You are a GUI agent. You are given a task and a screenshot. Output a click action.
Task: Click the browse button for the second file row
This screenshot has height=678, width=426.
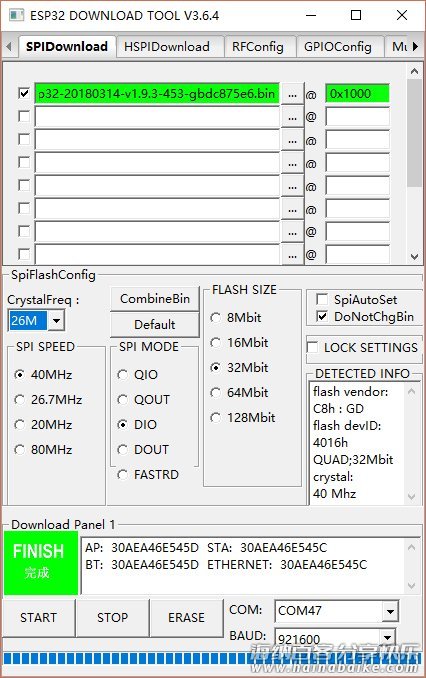pos(292,117)
